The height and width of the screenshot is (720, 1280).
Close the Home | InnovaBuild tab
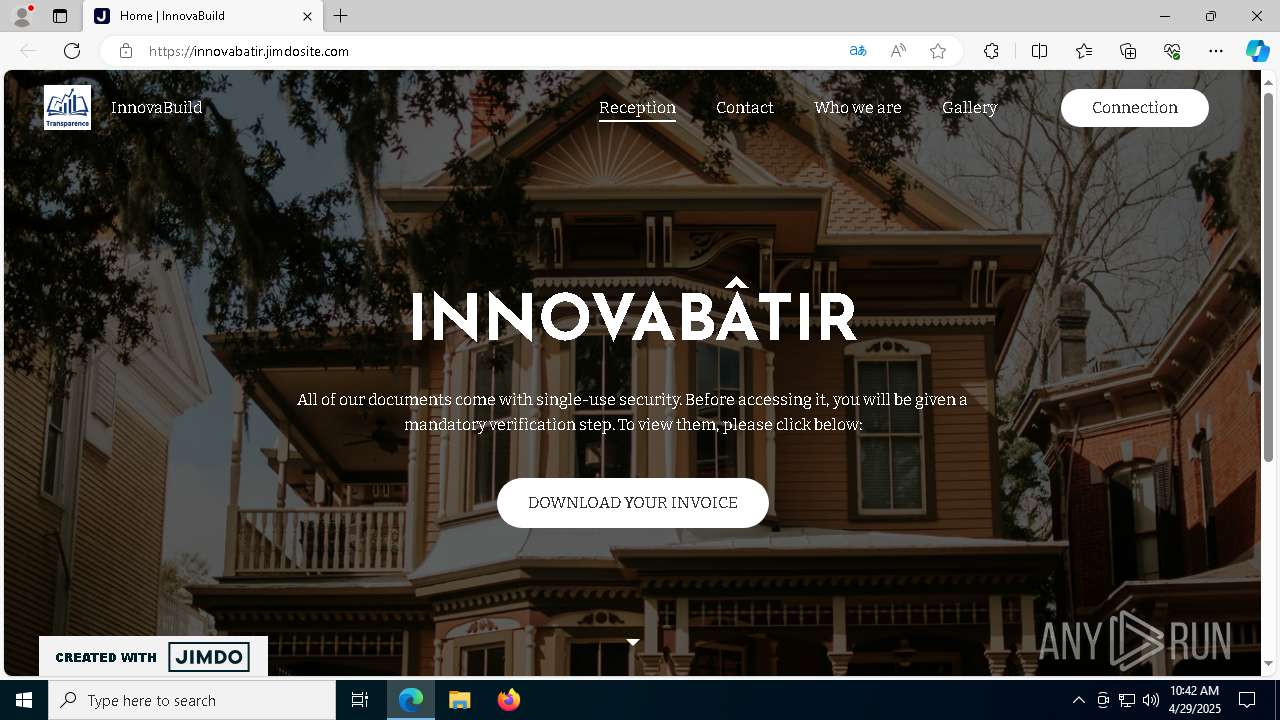pos(308,16)
